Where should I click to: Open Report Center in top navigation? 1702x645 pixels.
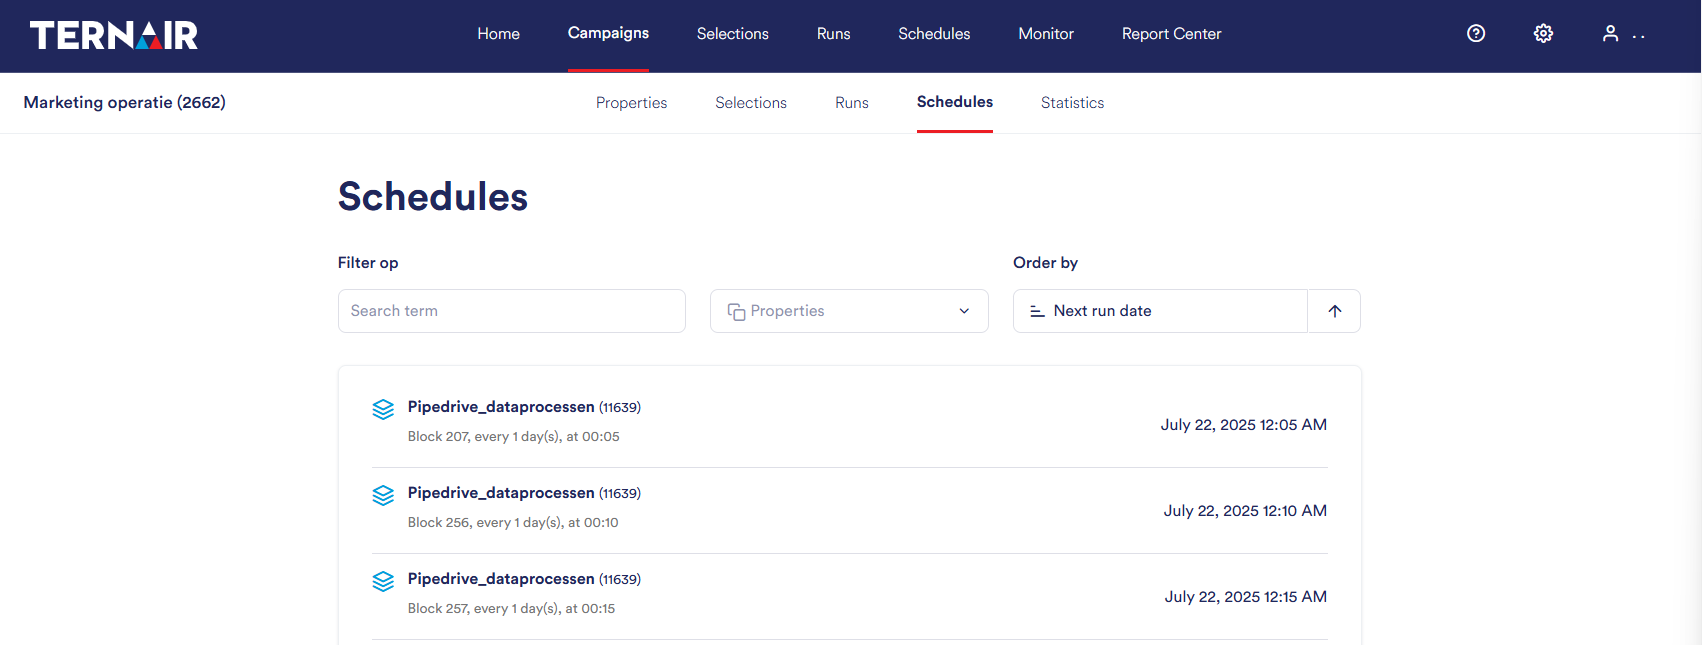[1171, 34]
